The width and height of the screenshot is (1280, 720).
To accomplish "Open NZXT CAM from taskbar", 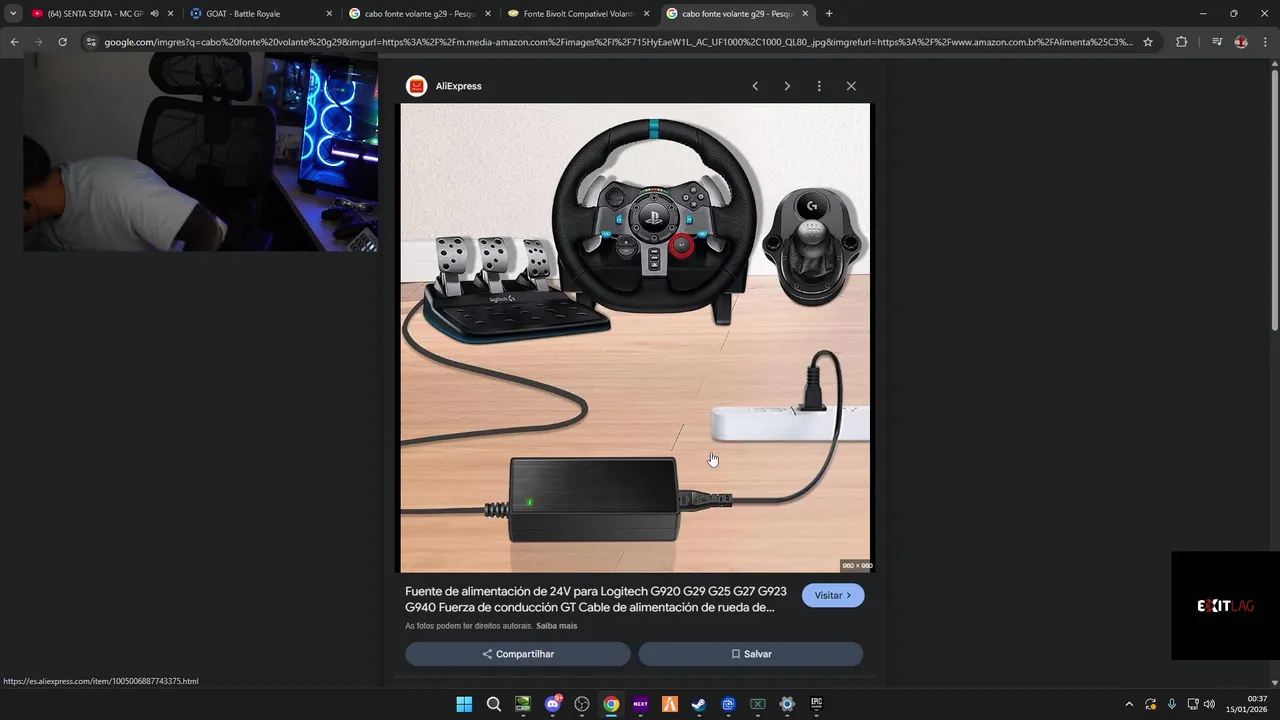I will (641, 704).
